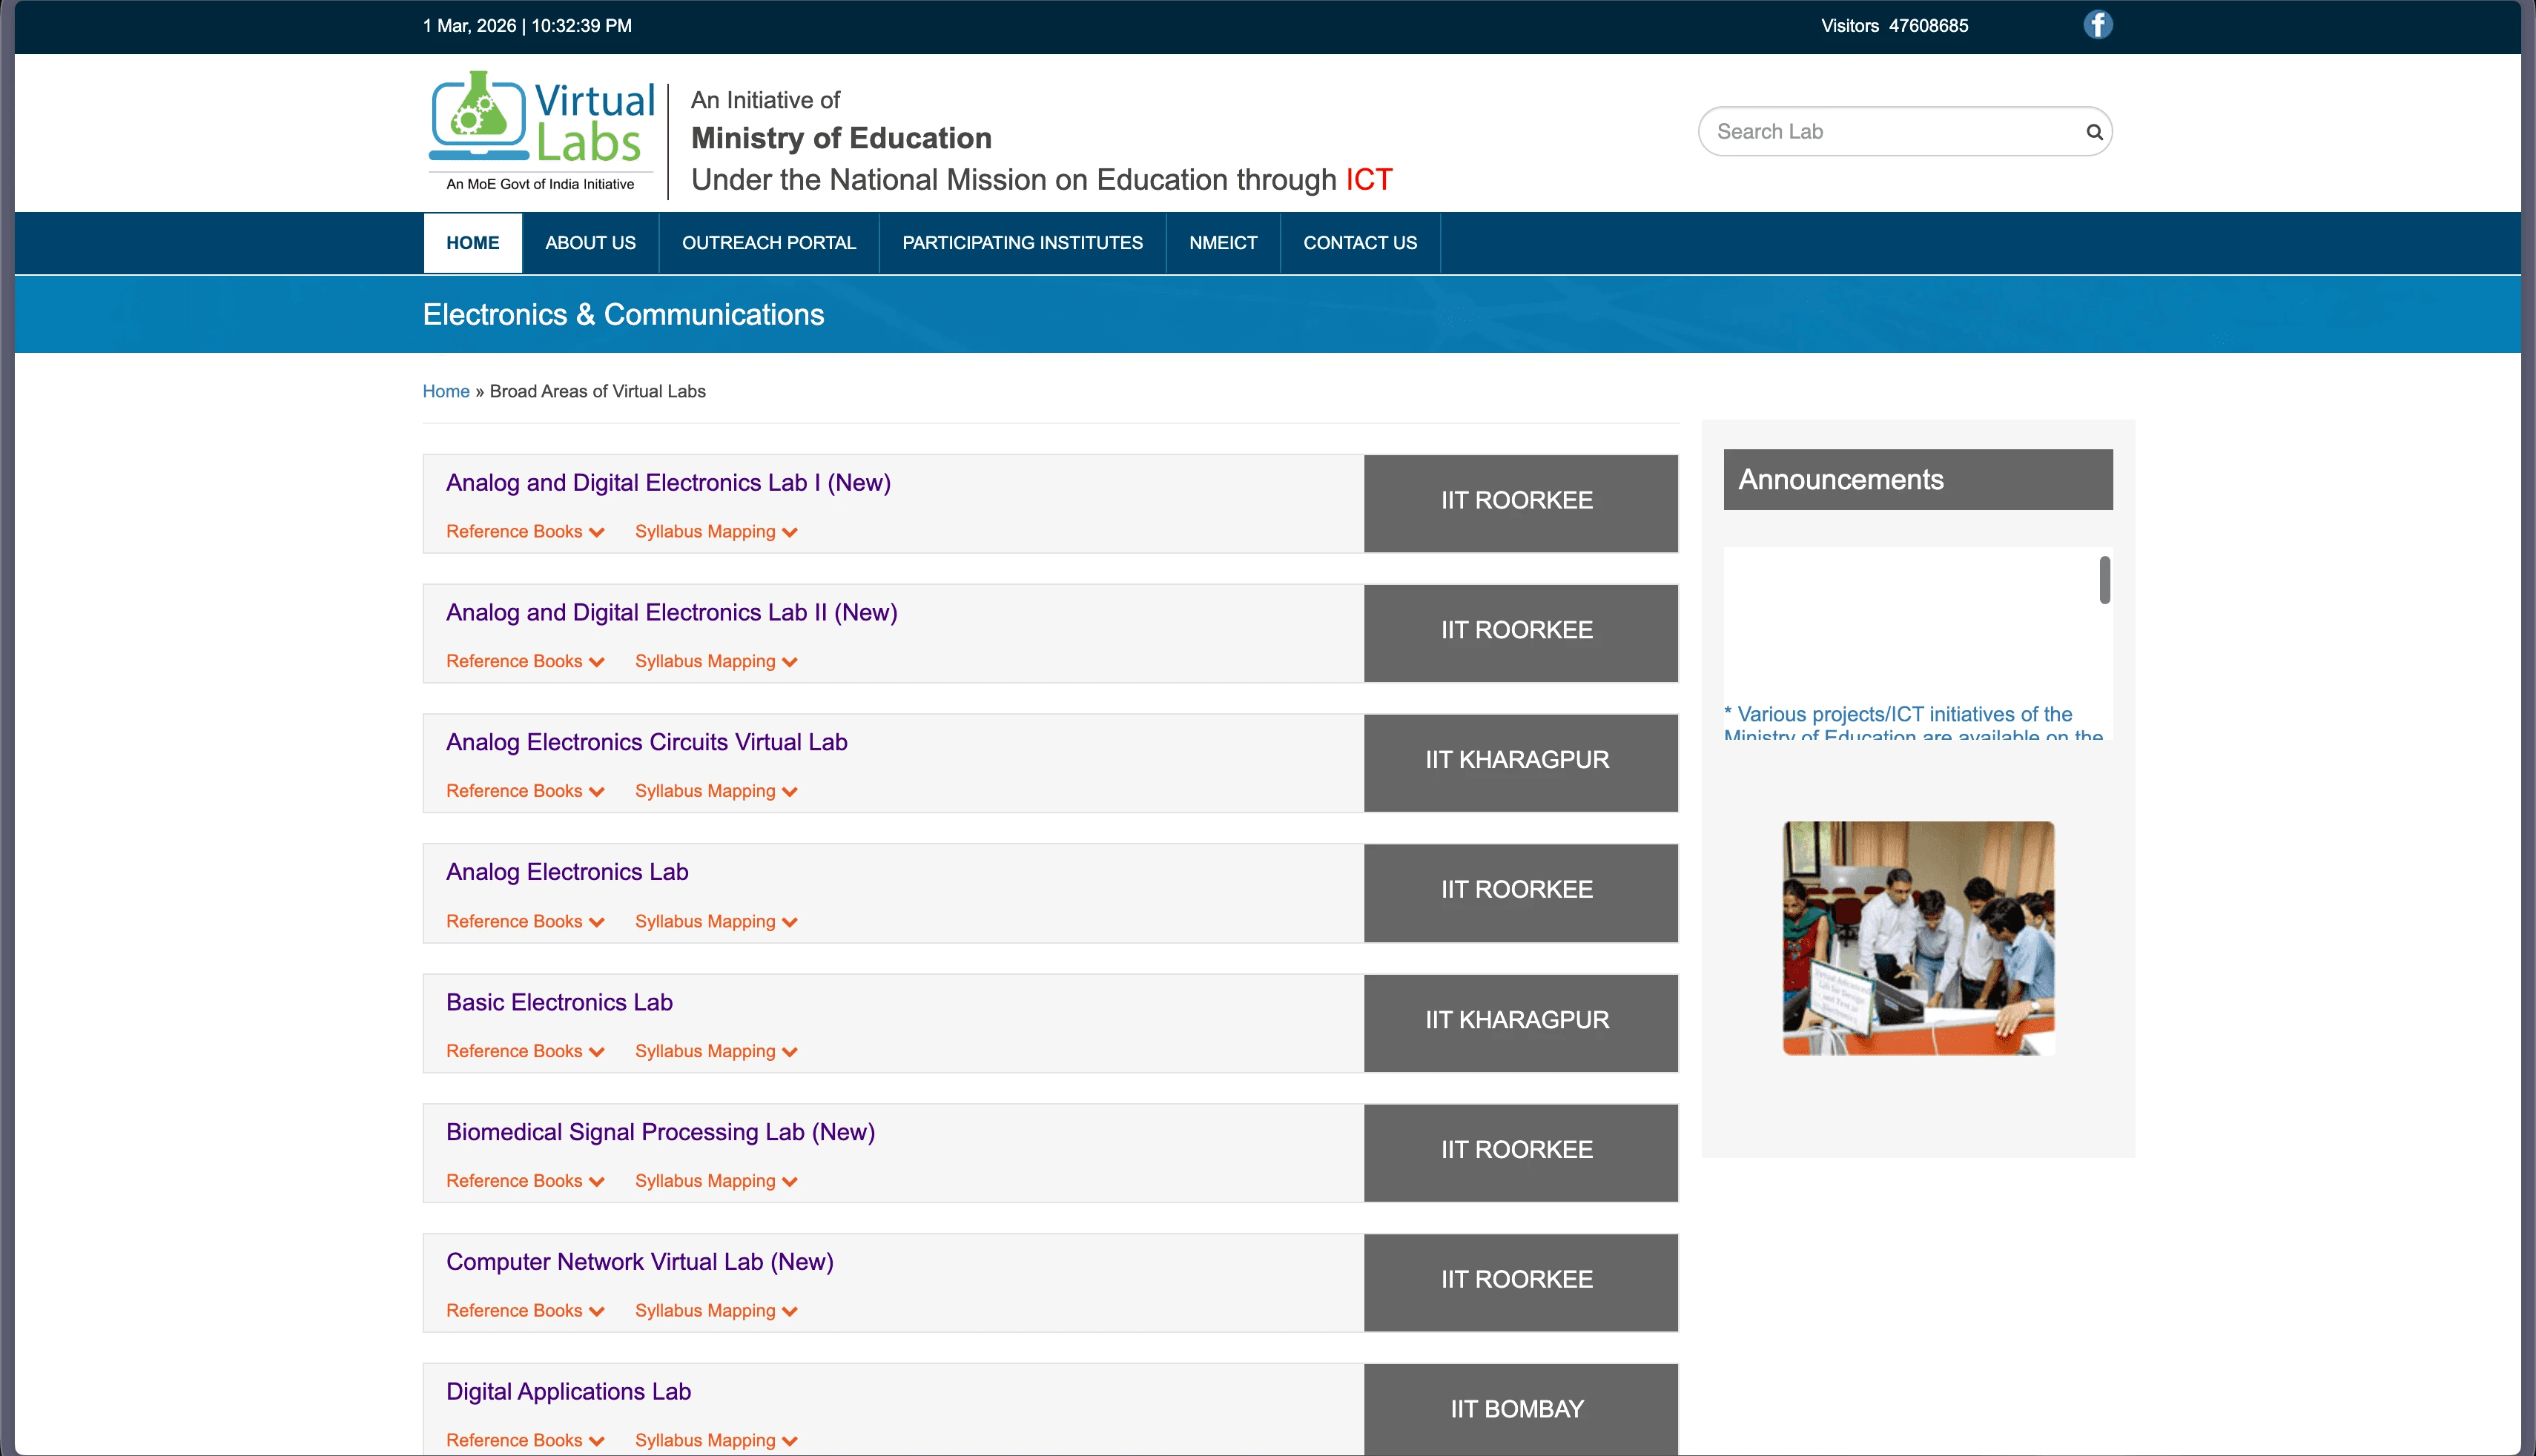Go to Participating Institutes page
This screenshot has width=2536, height=1456.
[x=1022, y=243]
